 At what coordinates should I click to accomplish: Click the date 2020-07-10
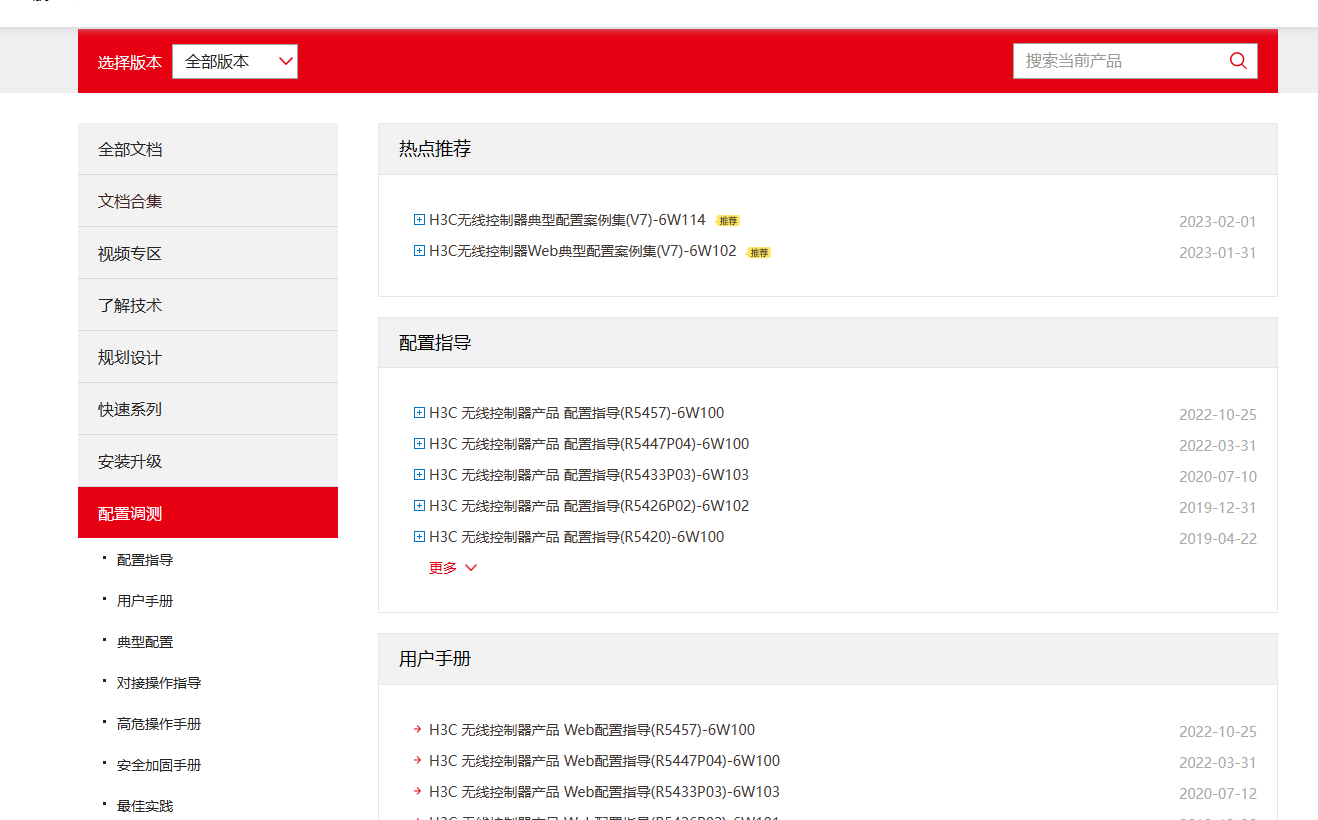1218,477
